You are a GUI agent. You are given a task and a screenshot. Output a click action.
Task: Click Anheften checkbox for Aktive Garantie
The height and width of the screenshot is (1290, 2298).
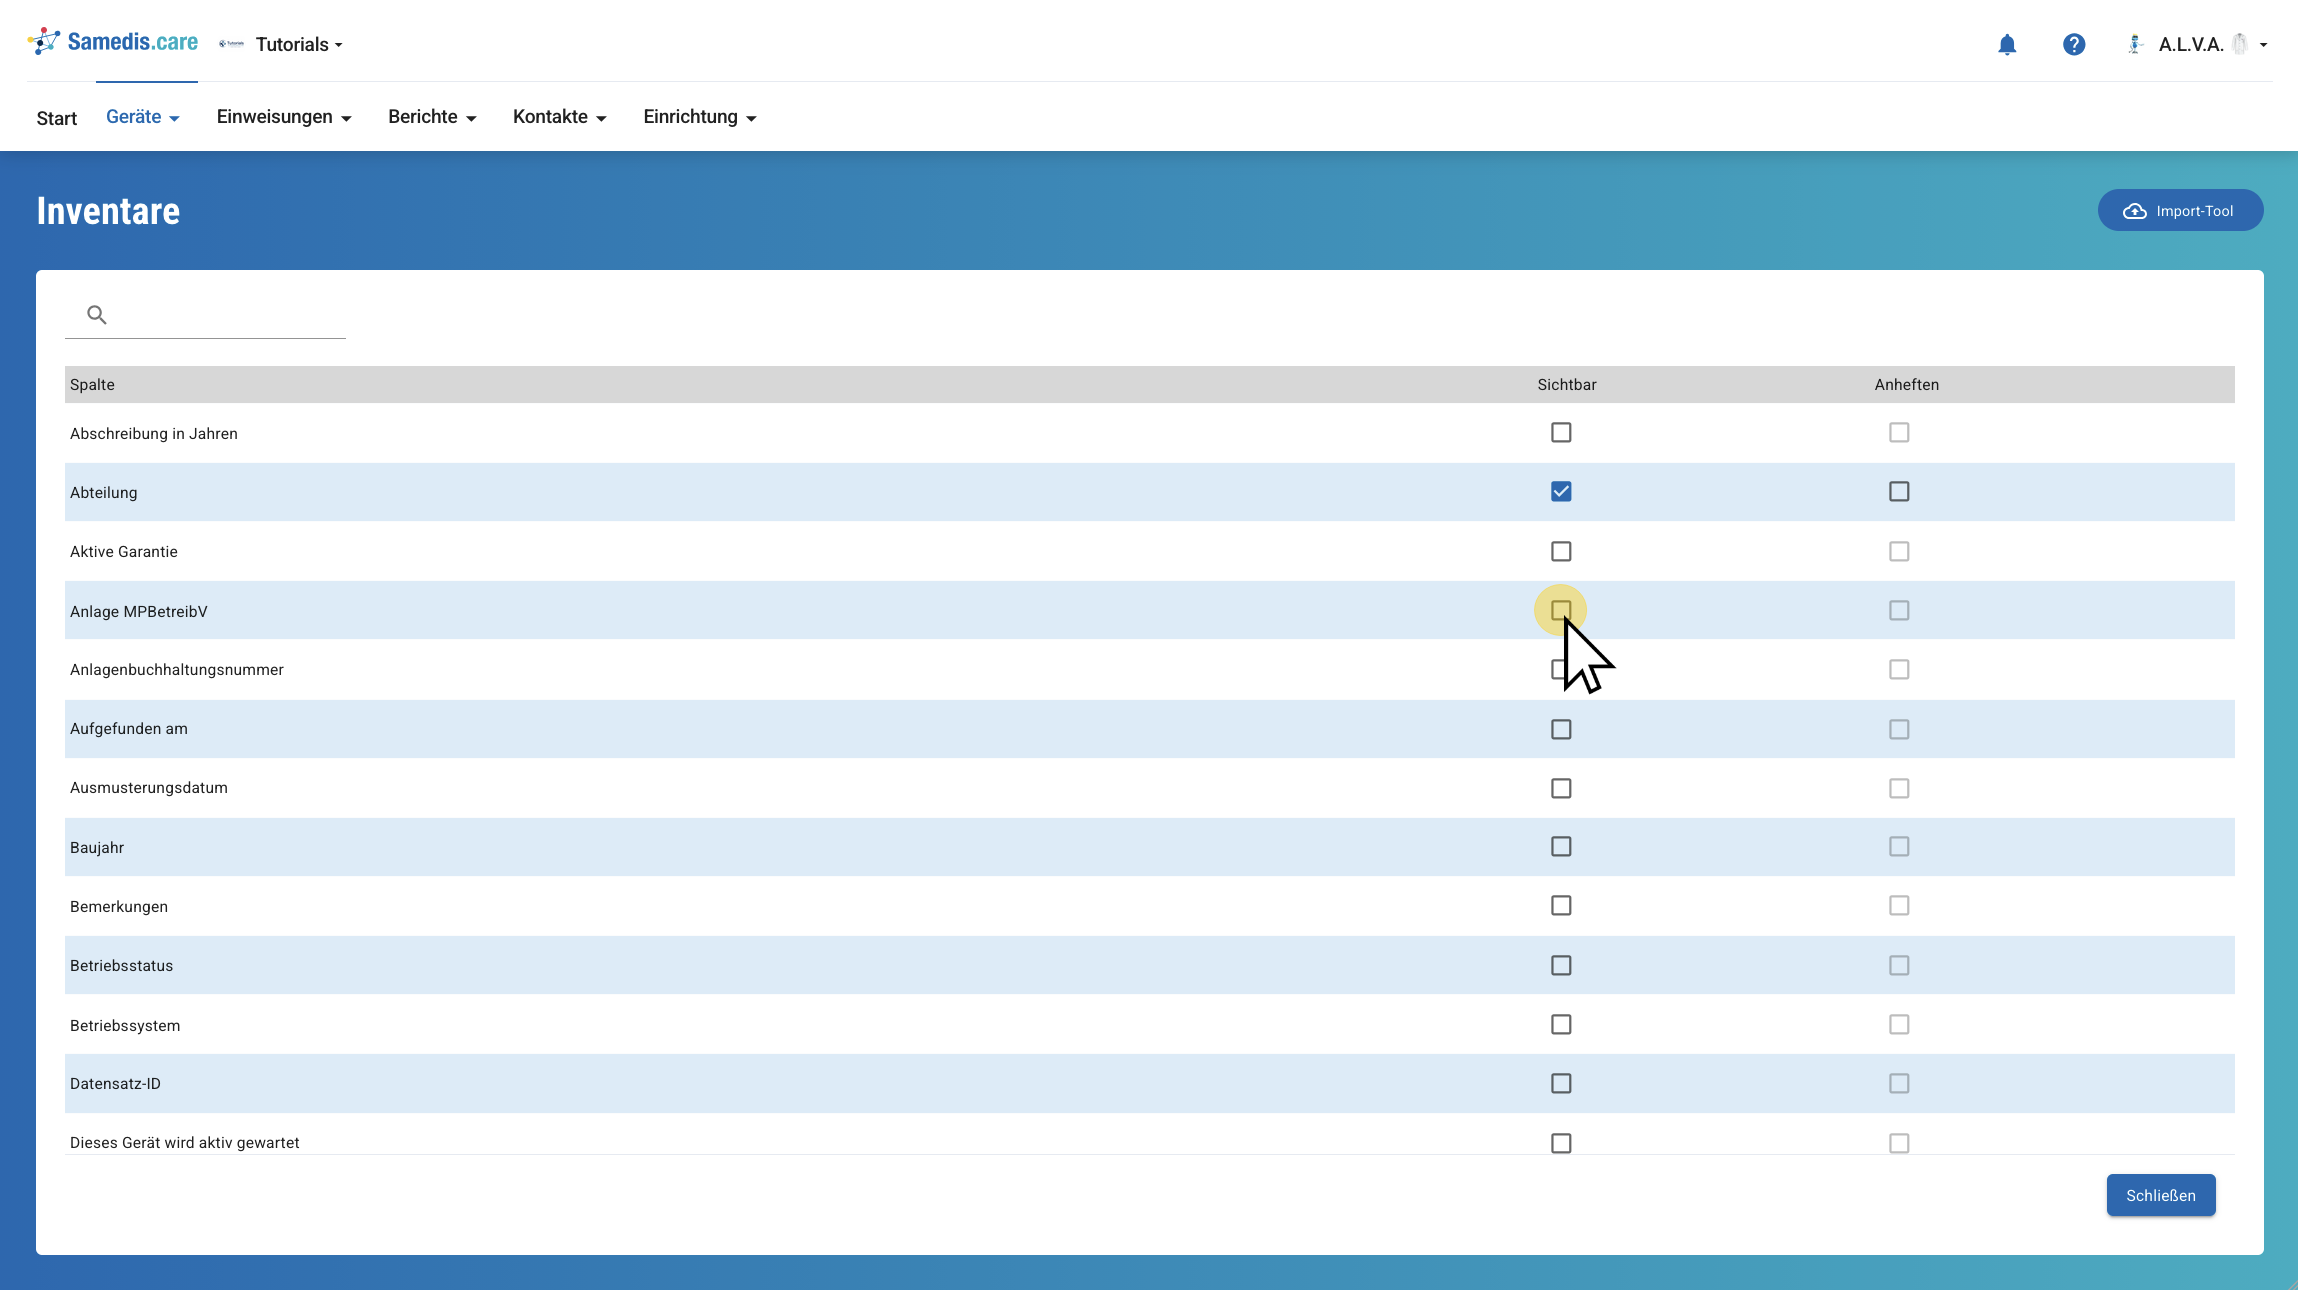pos(1898,551)
